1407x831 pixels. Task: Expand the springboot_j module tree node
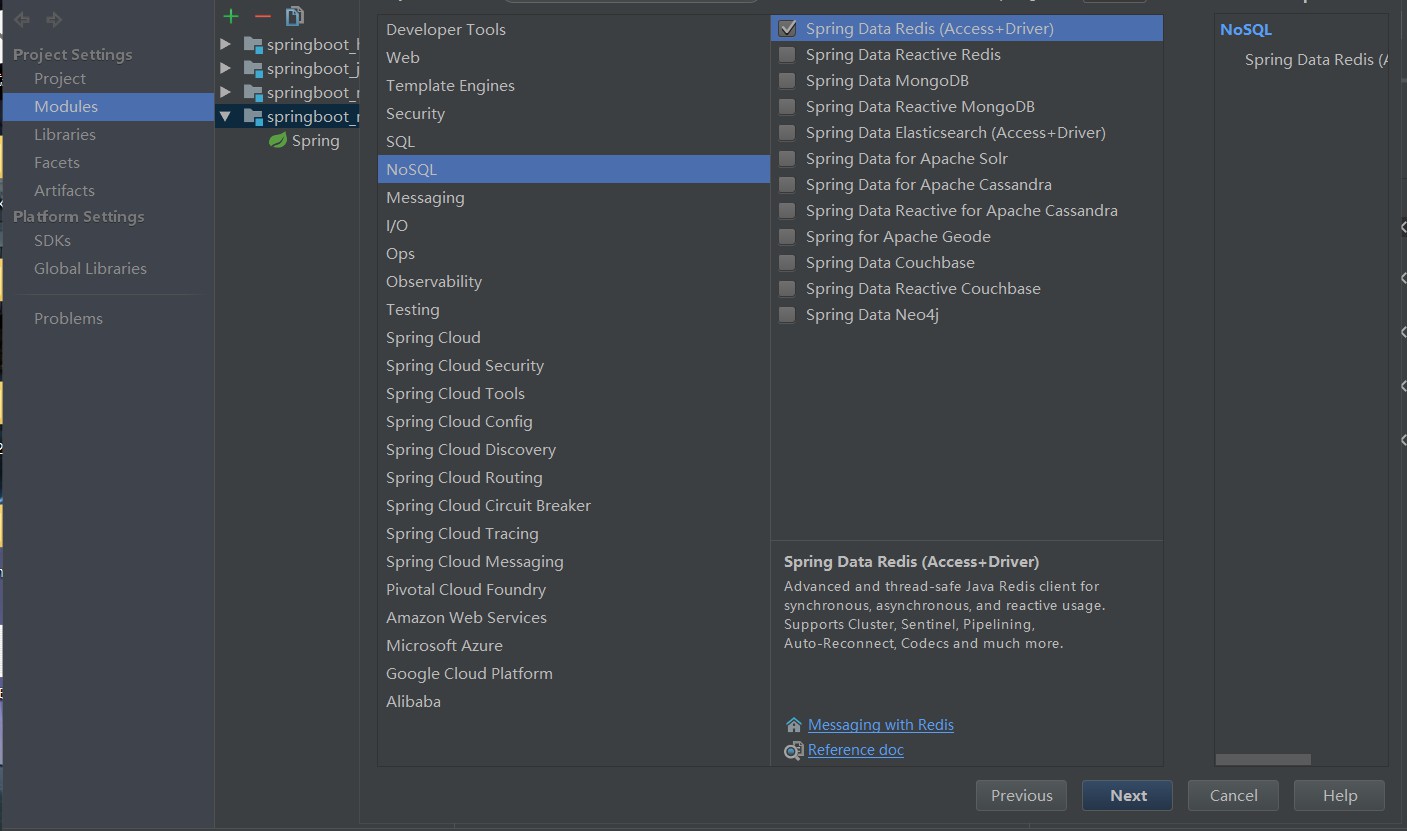pyautogui.click(x=225, y=69)
